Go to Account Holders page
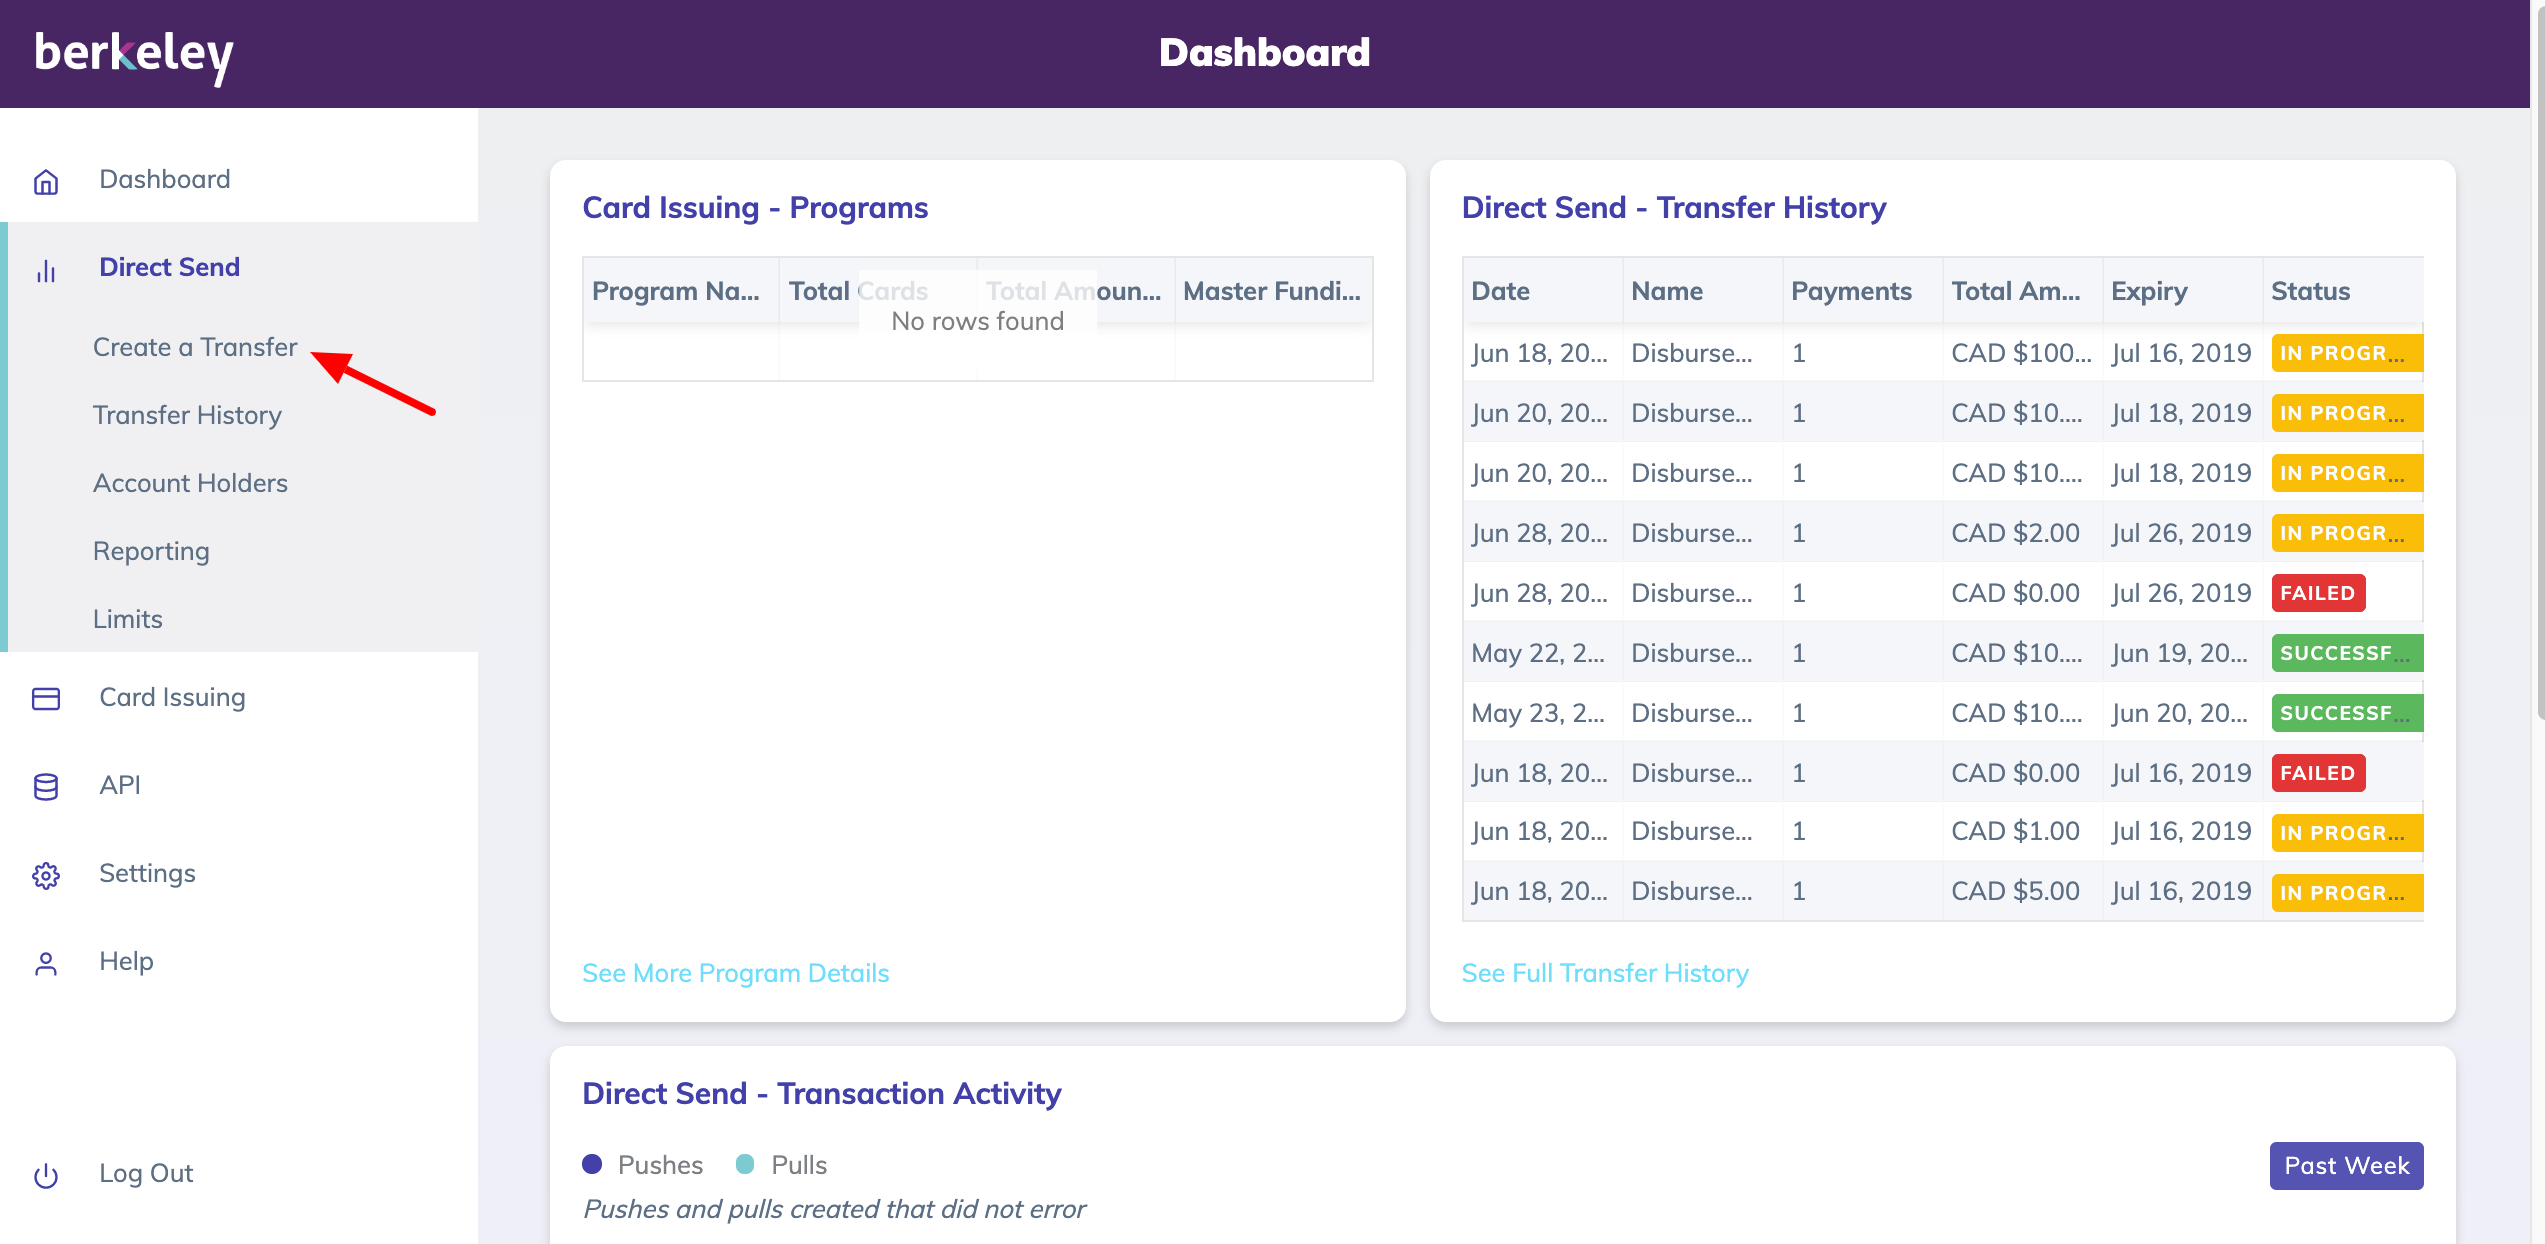Screen dimensions: 2545x1244 pos(190,483)
